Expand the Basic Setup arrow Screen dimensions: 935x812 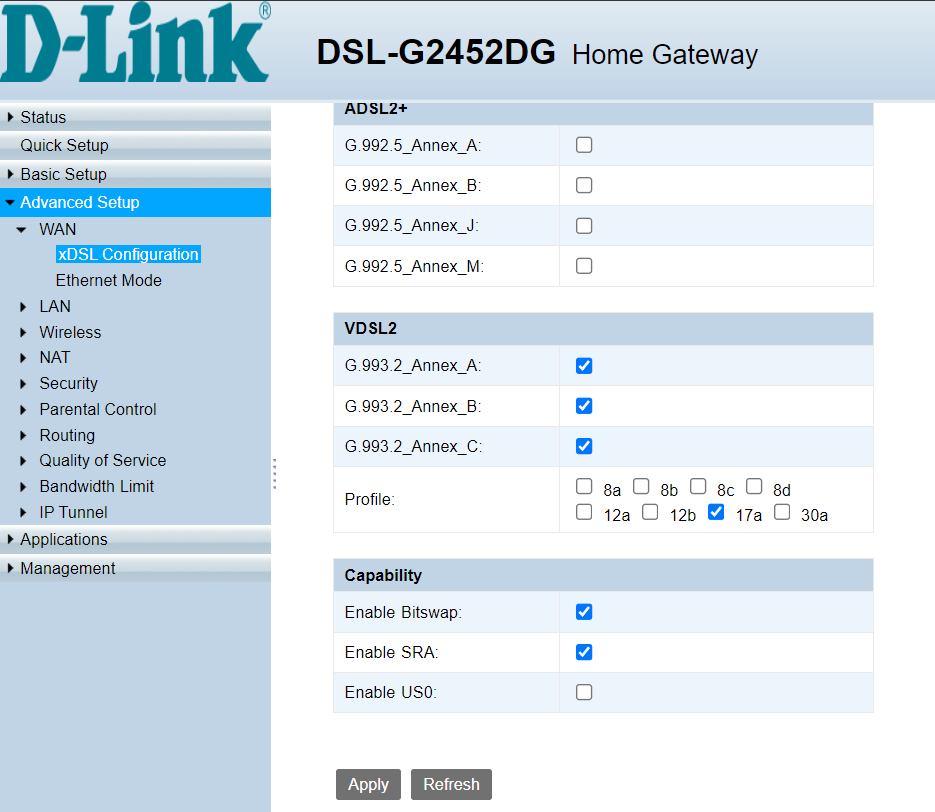tap(10, 174)
